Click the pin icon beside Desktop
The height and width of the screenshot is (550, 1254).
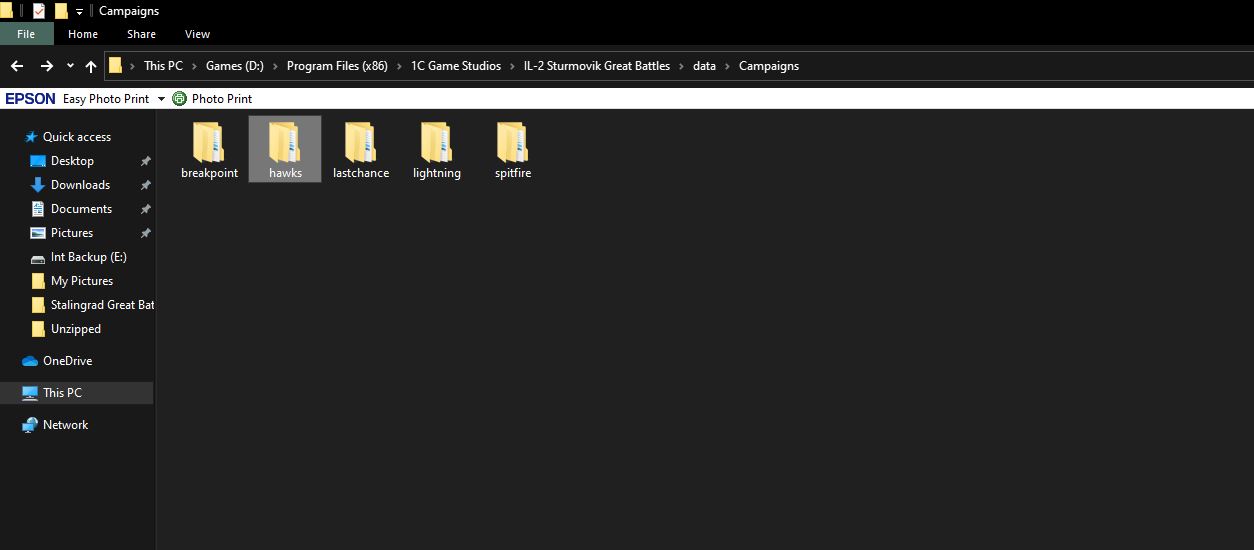pos(145,161)
